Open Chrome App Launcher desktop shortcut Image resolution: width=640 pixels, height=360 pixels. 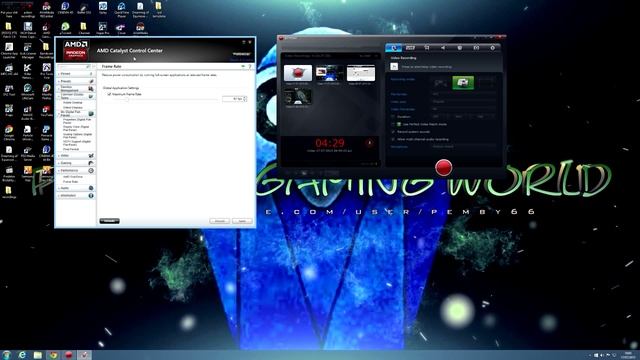(x=9, y=51)
